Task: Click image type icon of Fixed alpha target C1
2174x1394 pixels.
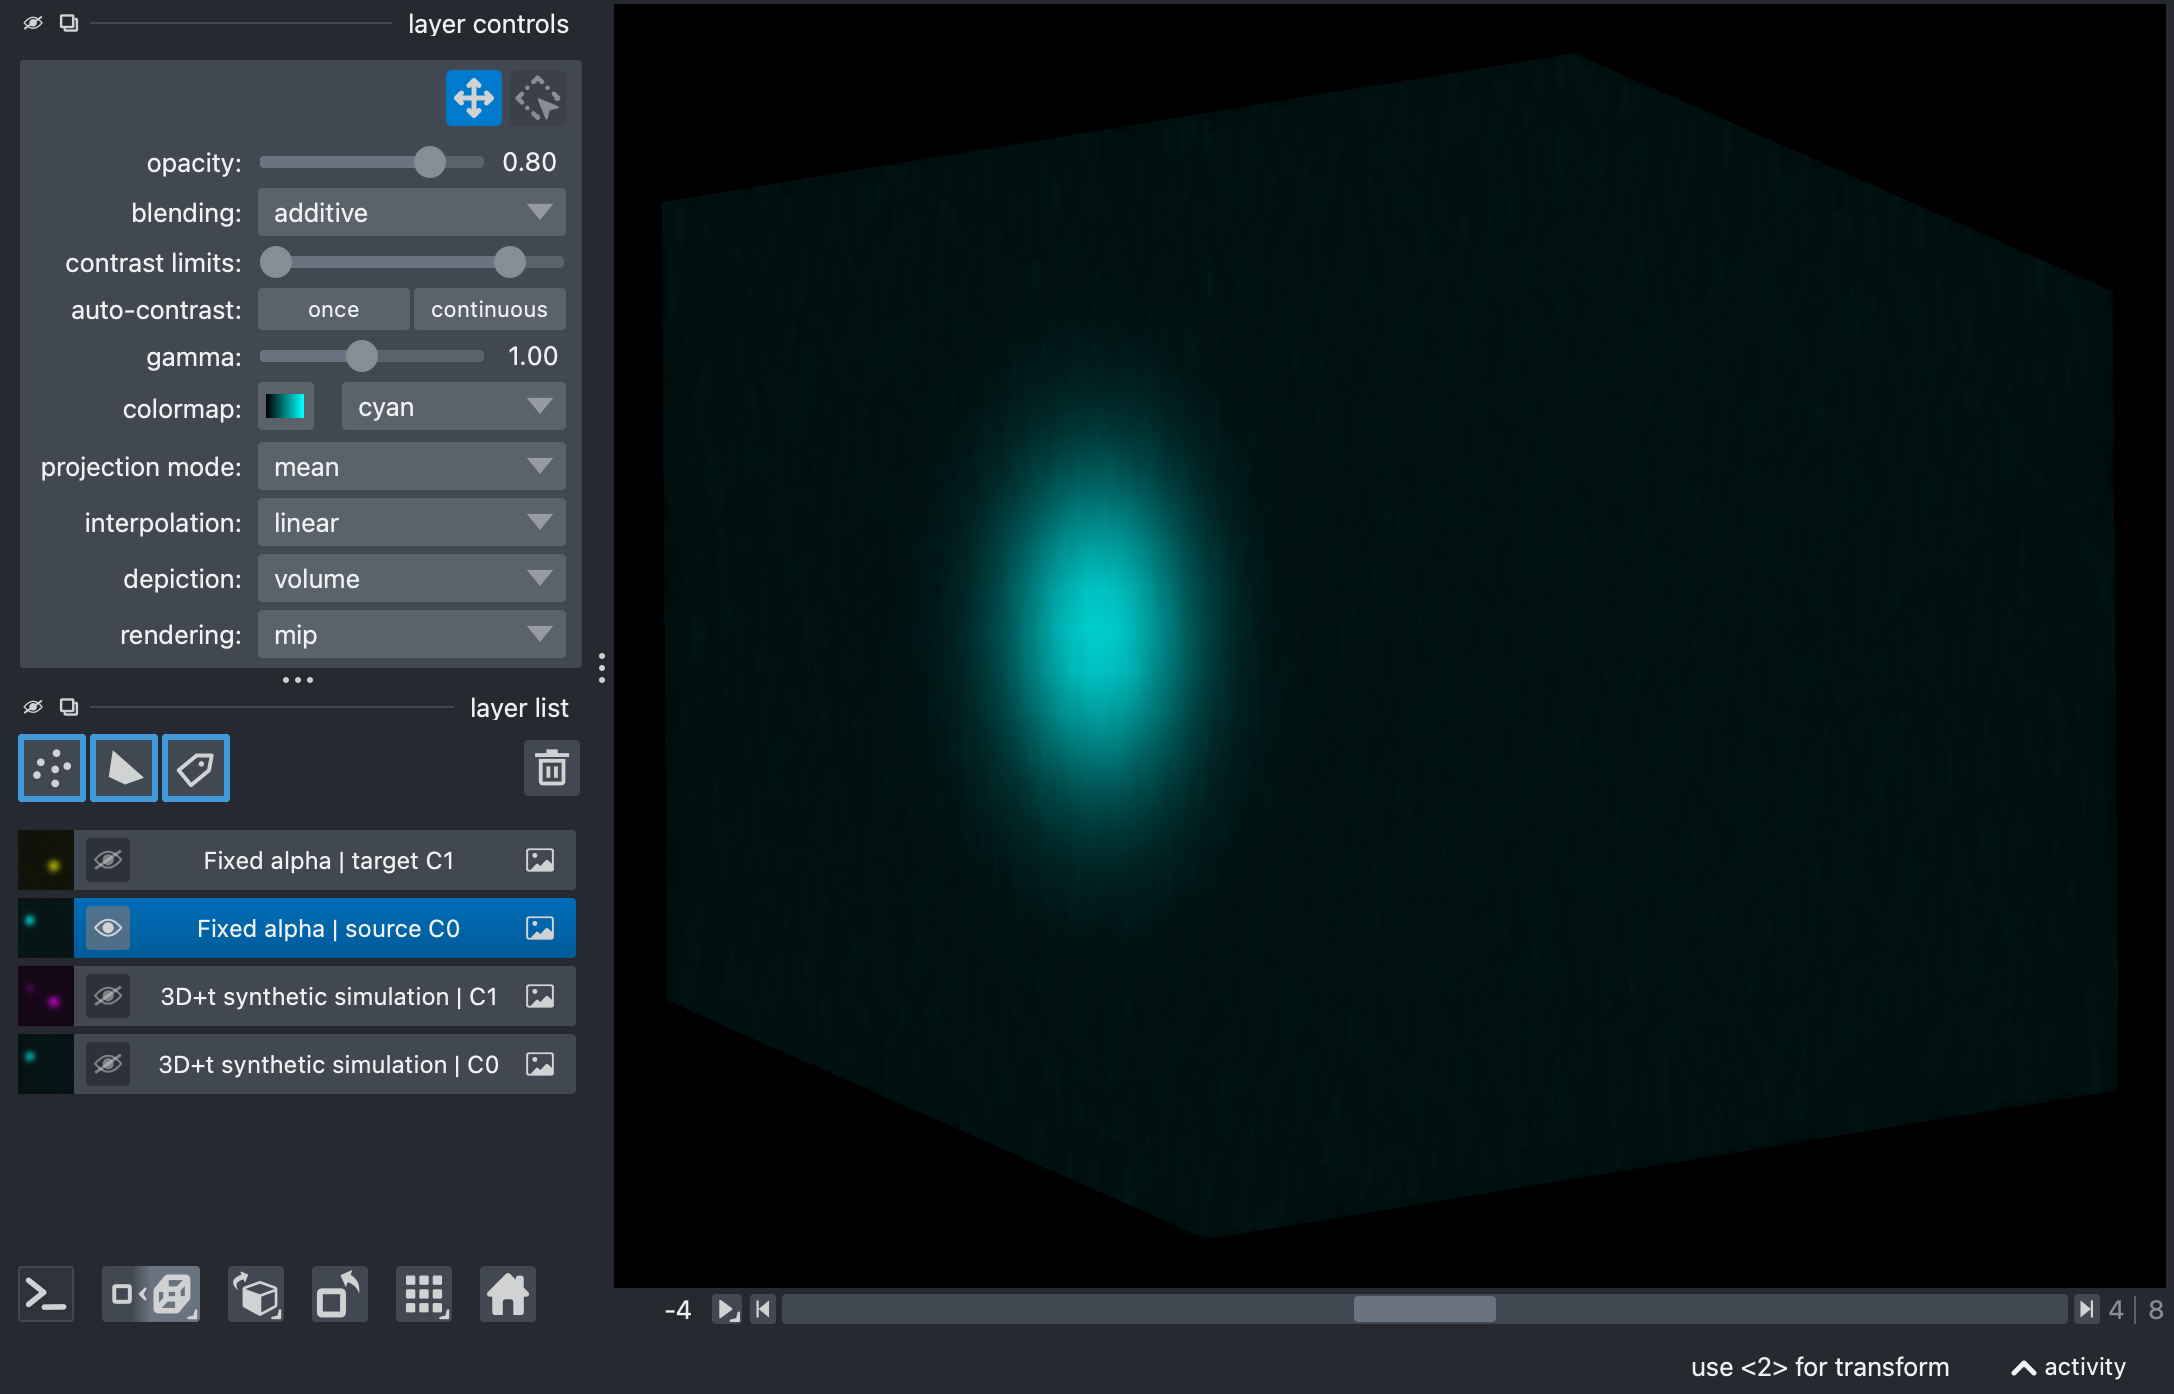Action: [x=540, y=860]
